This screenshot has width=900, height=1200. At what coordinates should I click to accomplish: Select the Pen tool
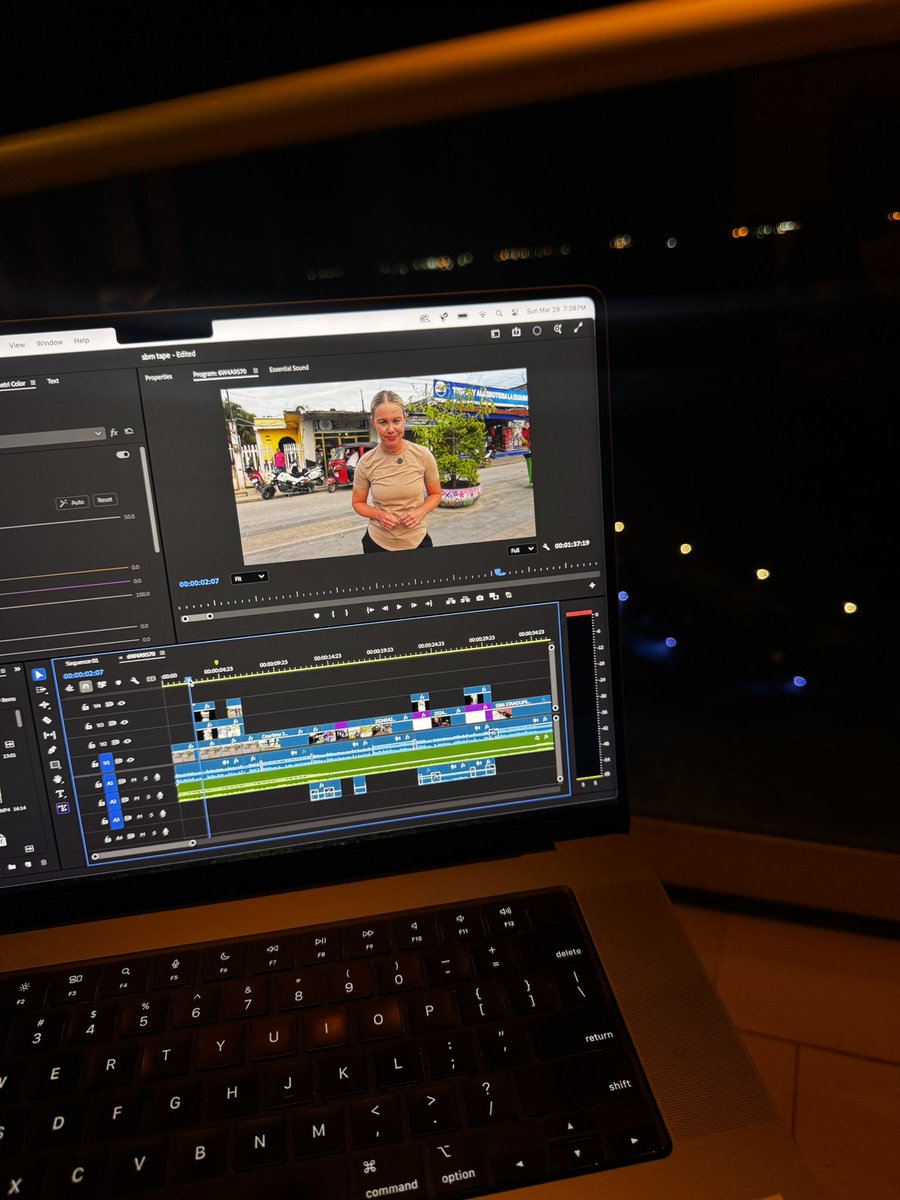(x=52, y=750)
